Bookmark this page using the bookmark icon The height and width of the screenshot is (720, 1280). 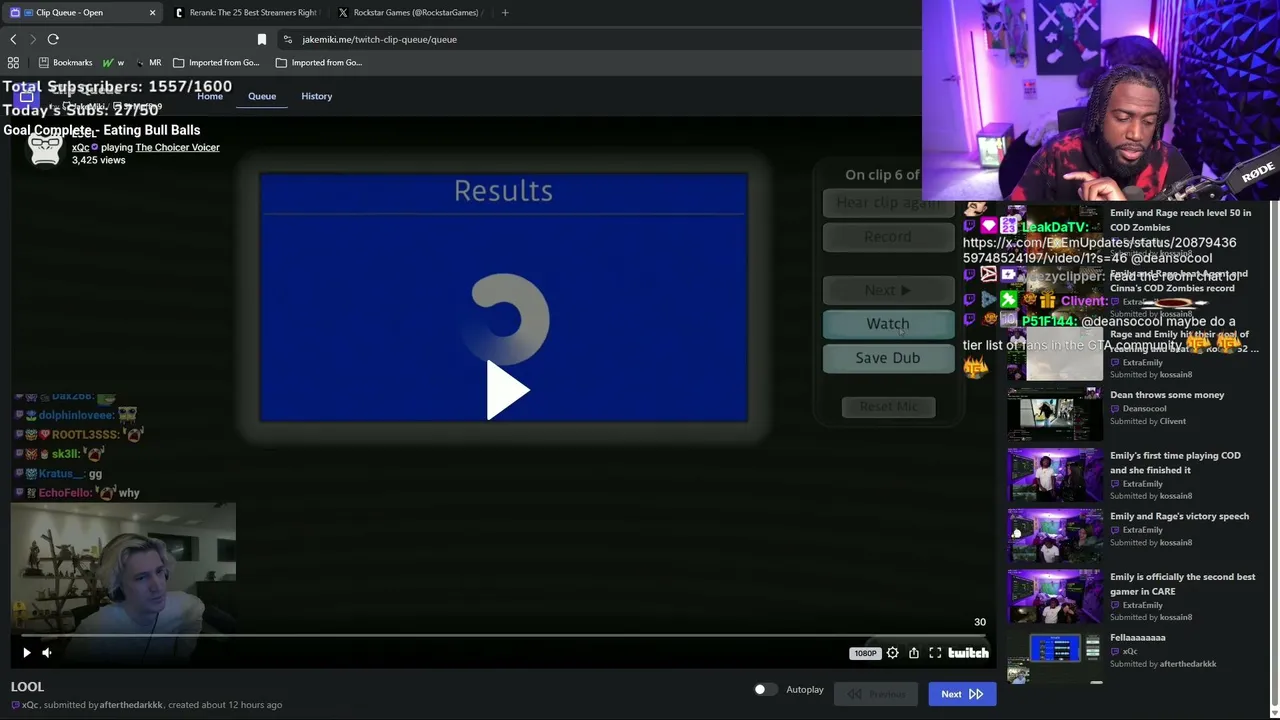[262, 39]
